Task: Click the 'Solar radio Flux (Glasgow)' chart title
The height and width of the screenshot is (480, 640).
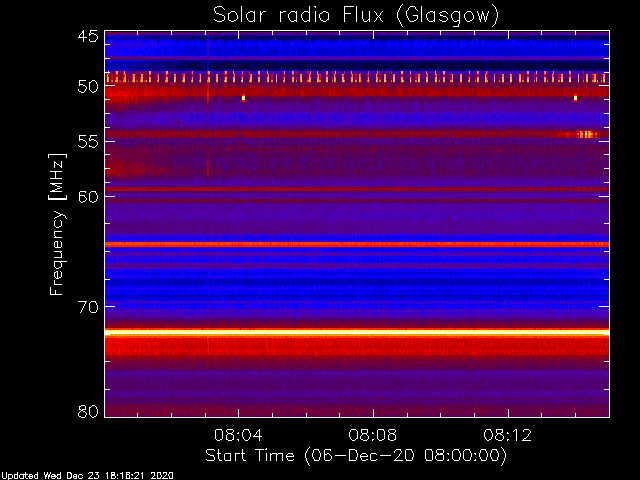Action: pos(356,16)
